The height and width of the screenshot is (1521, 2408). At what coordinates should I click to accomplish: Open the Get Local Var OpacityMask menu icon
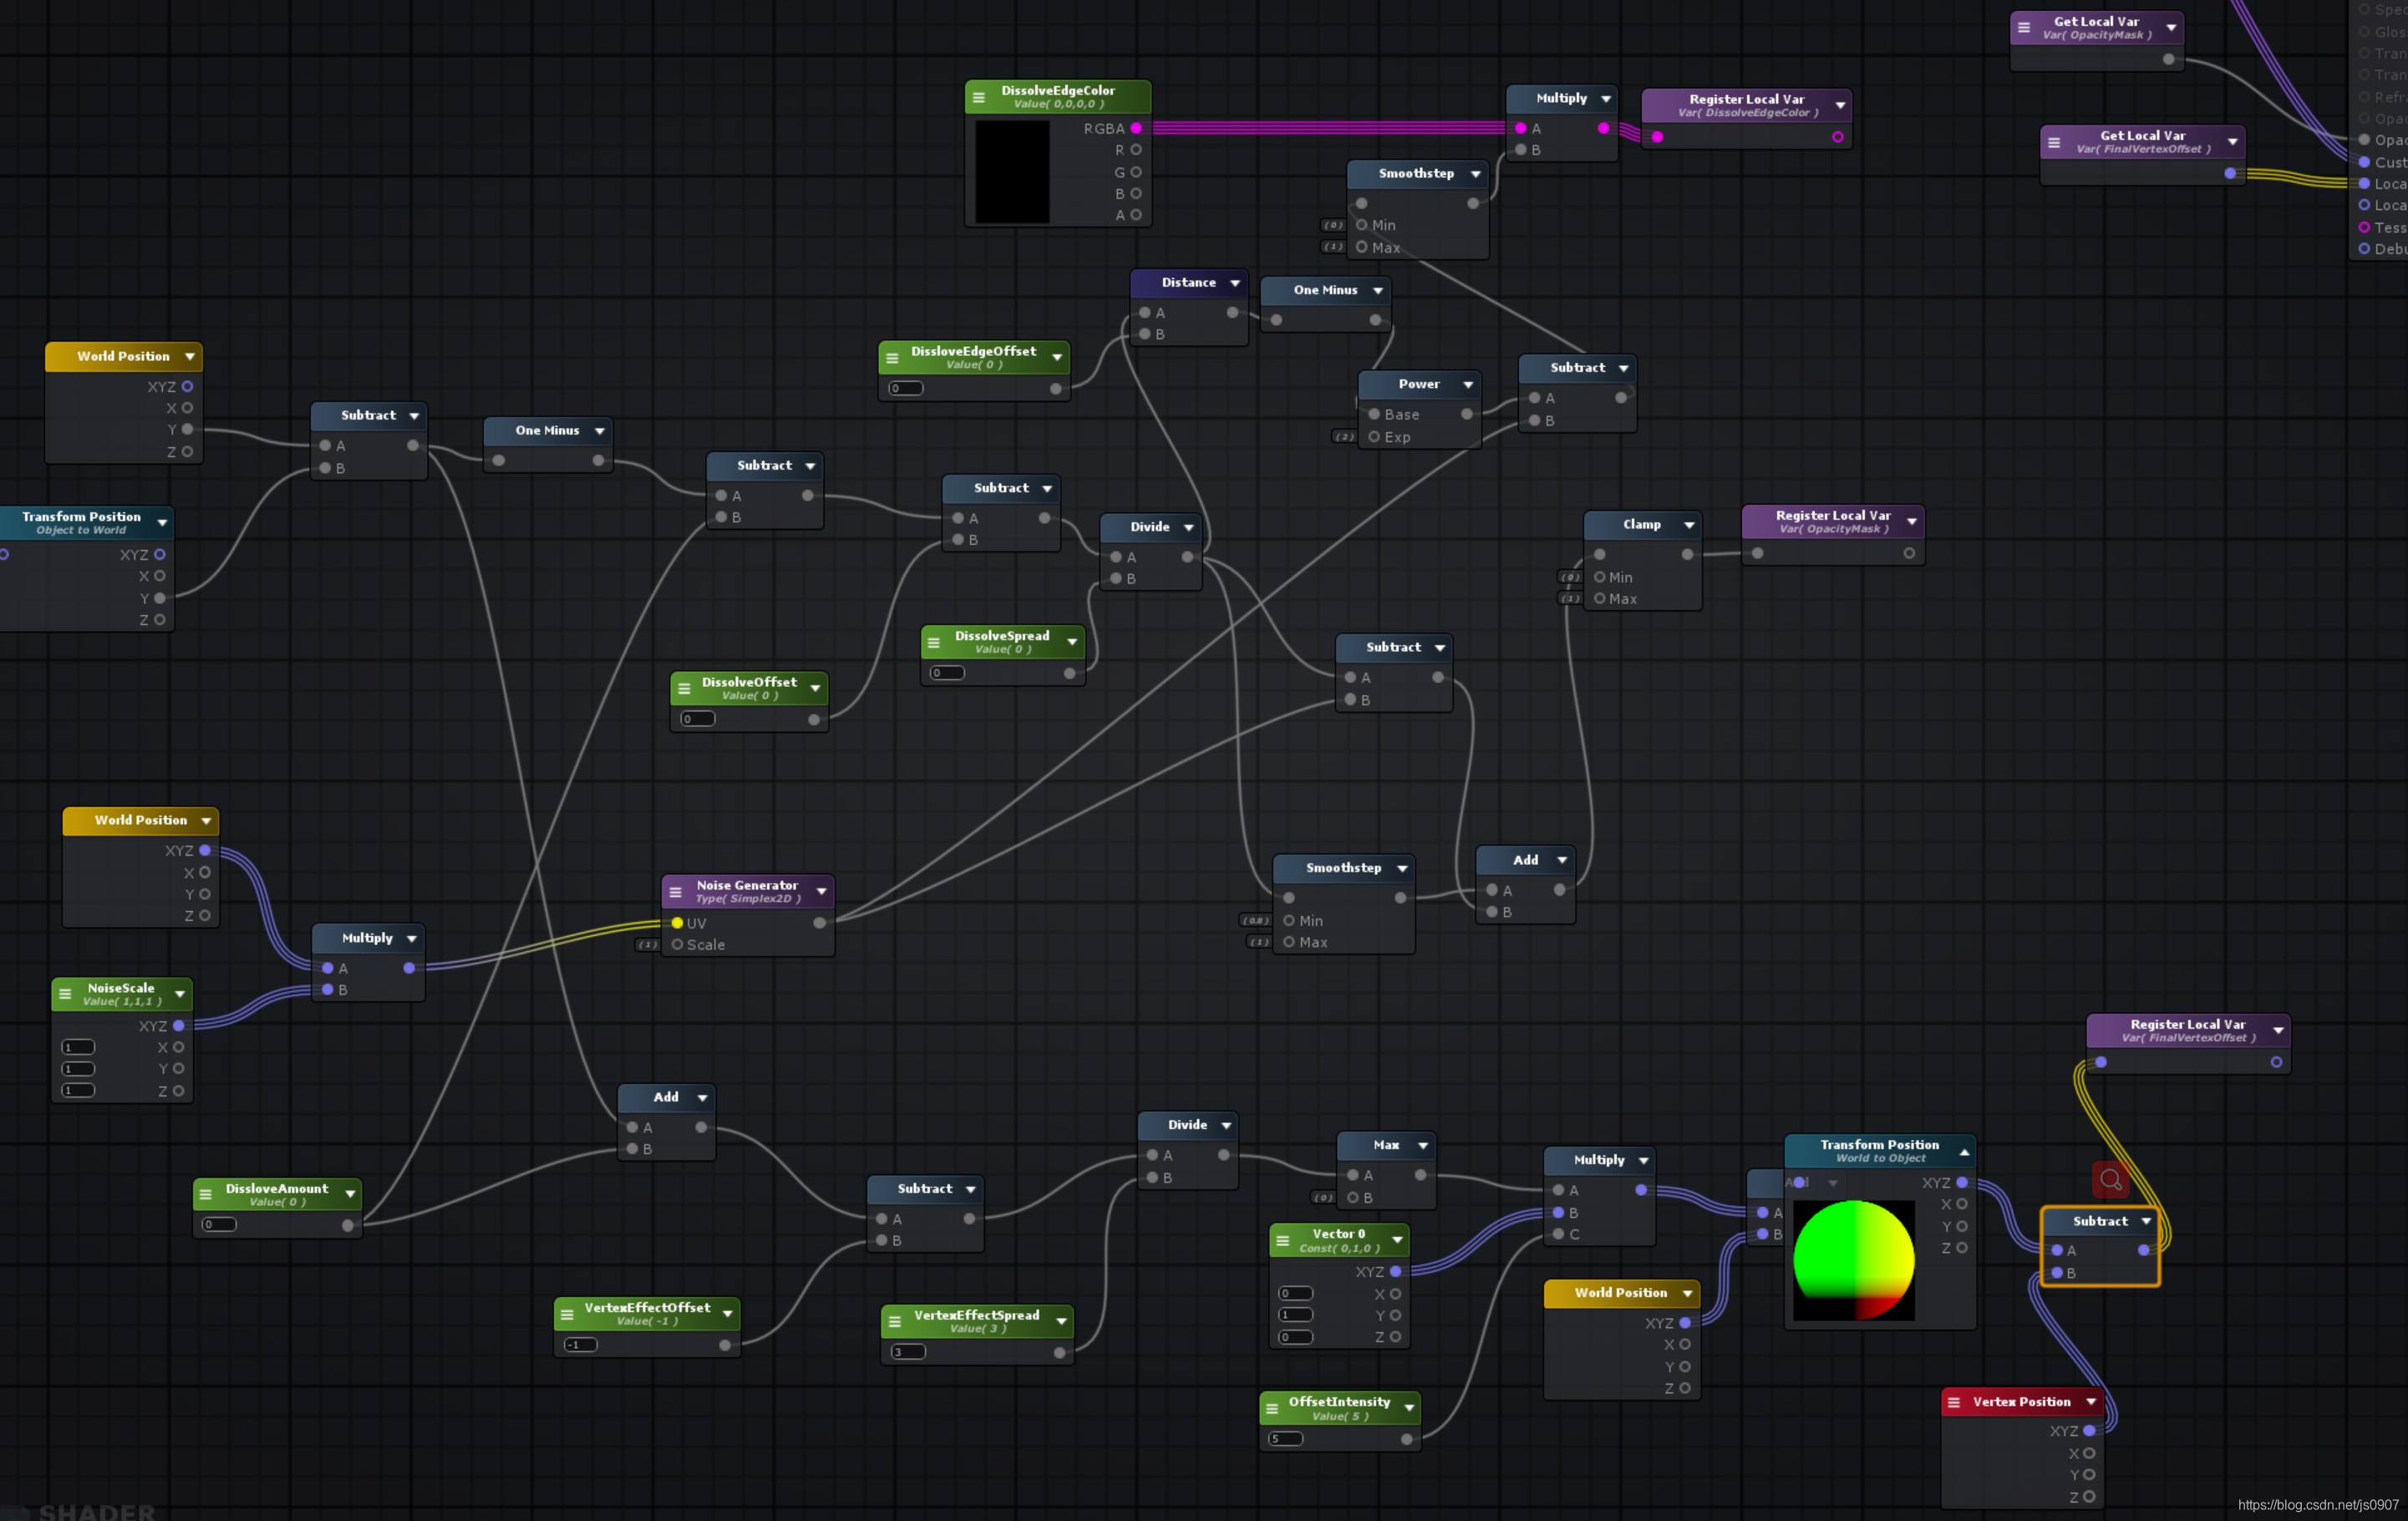point(2024,28)
